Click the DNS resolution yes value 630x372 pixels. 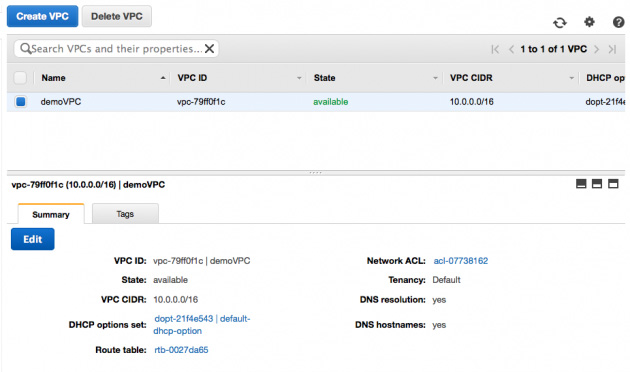tap(439, 300)
